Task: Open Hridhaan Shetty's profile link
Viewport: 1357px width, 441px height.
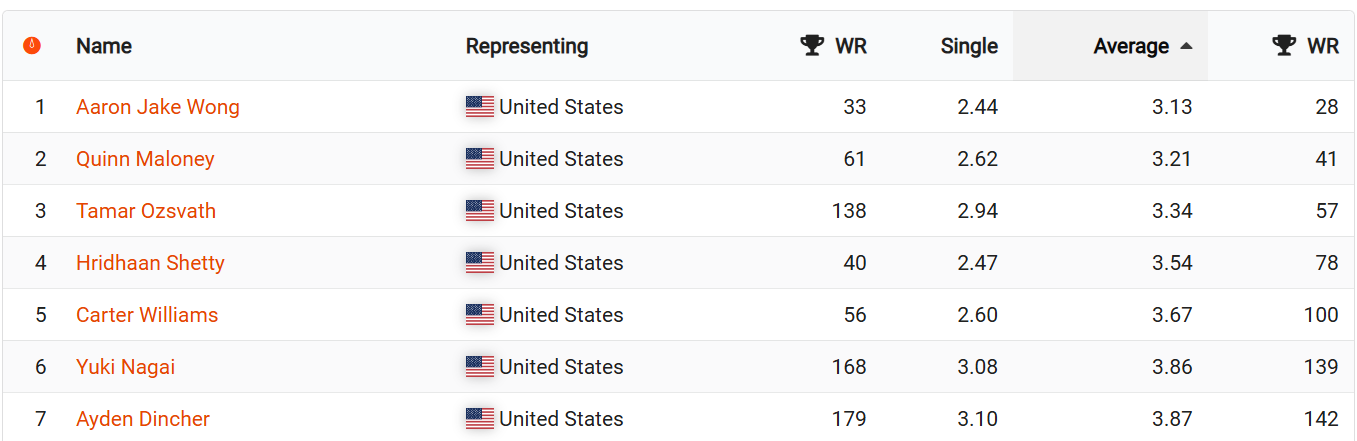Action: click(150, 263)
